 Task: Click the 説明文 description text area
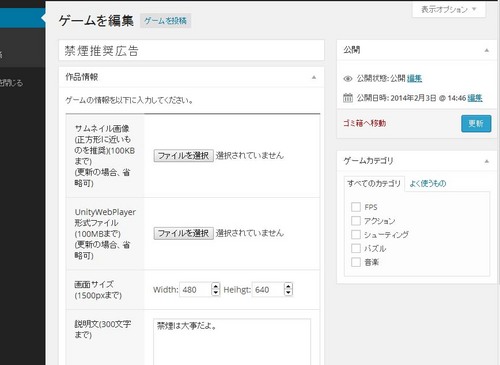(x=232, y=342)
